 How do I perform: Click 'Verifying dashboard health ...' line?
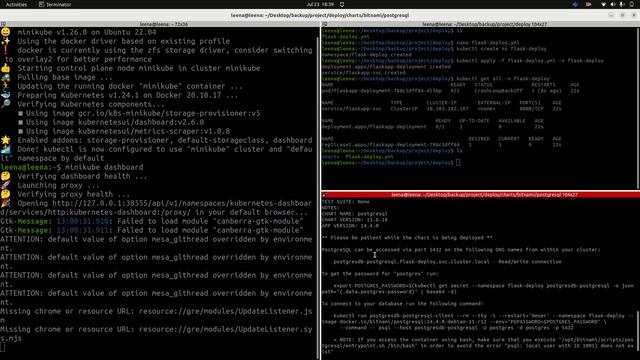click(82, 176)
